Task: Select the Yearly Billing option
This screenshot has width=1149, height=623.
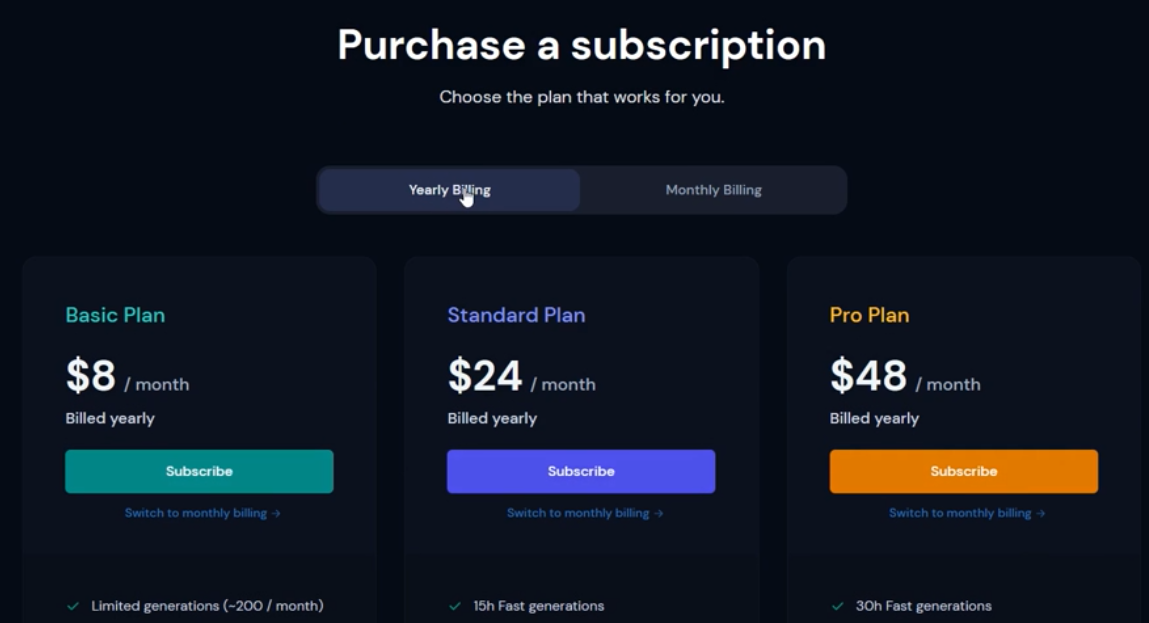Action: (x=449, y=190)
